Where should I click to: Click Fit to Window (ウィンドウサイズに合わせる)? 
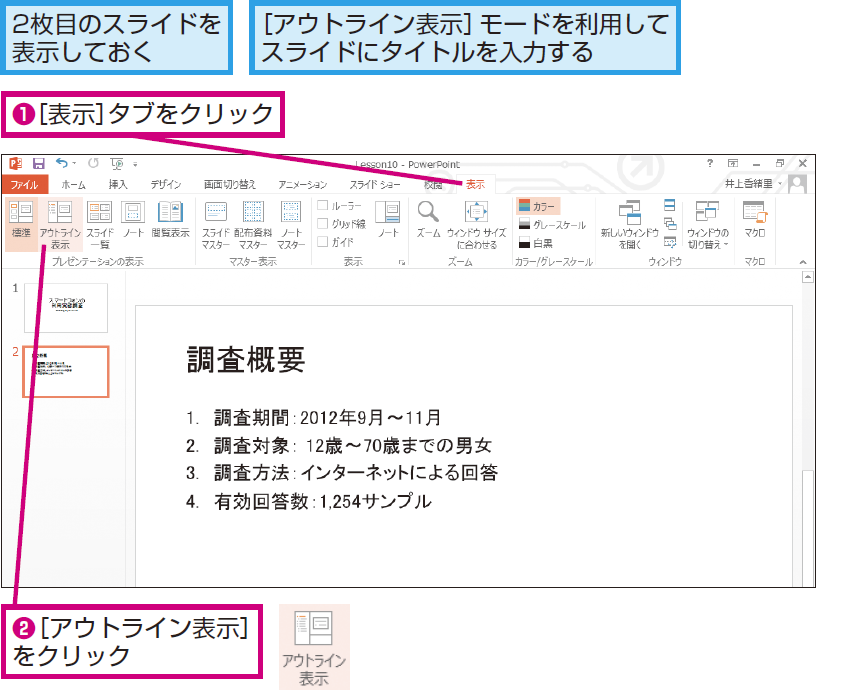coord(476,225)
